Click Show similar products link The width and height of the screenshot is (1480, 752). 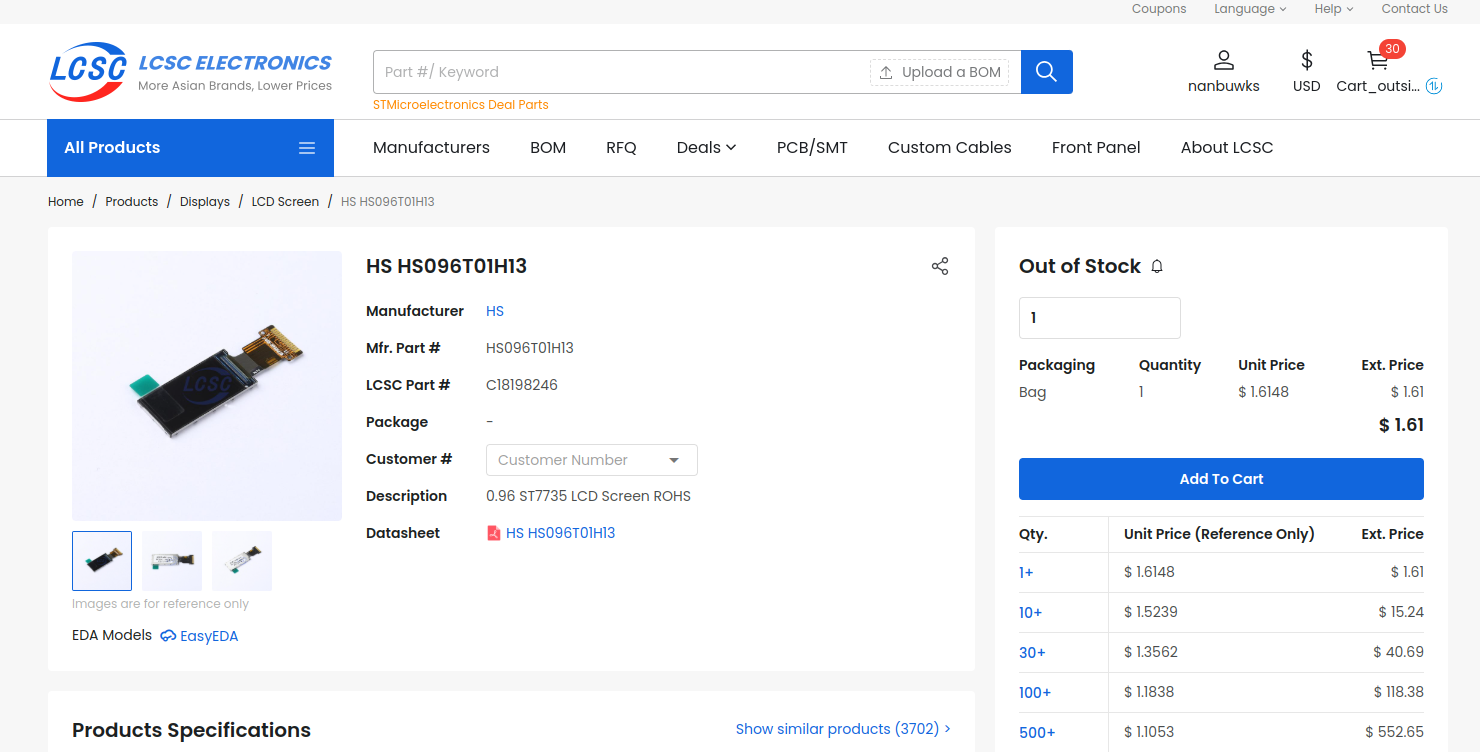843,729
